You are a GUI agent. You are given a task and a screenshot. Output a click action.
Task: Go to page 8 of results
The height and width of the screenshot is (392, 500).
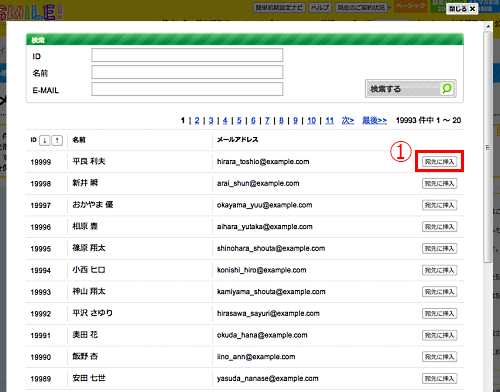281,120
